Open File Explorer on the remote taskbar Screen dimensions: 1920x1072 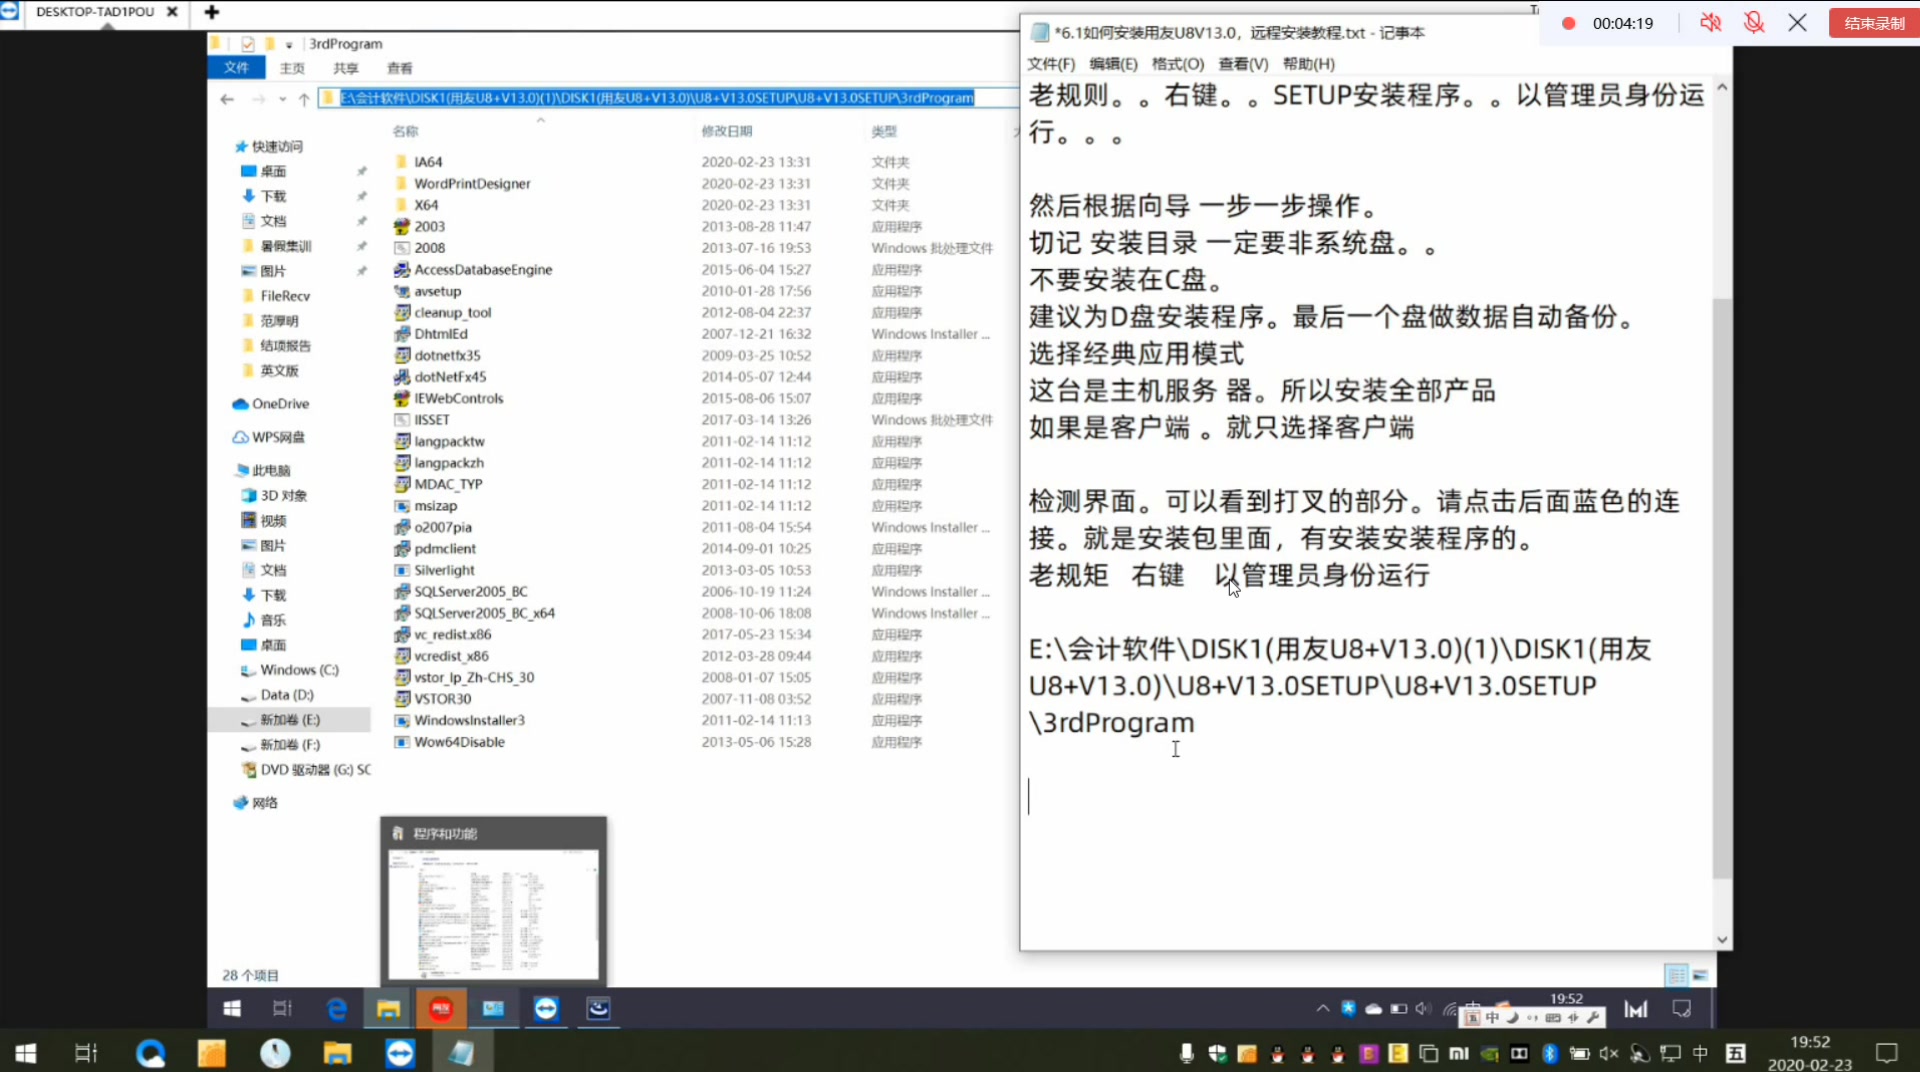tap(388, 1009)
